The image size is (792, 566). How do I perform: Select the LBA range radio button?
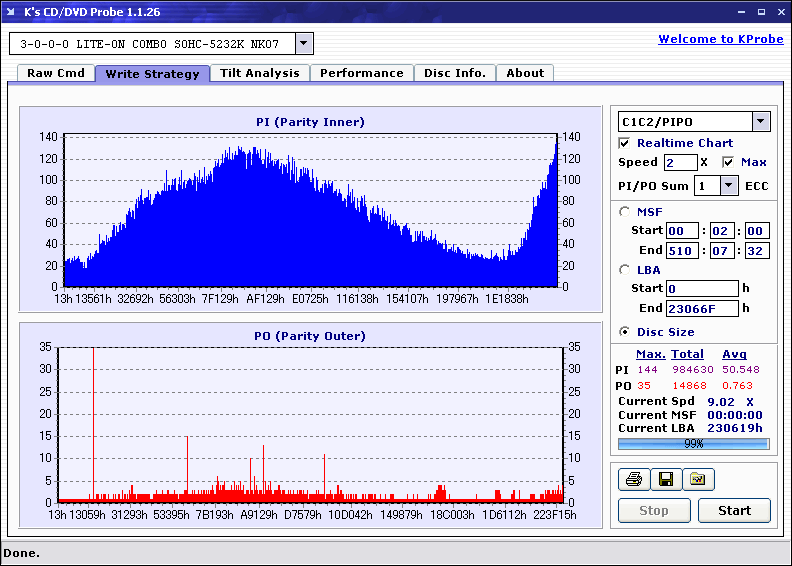[625, 270]
